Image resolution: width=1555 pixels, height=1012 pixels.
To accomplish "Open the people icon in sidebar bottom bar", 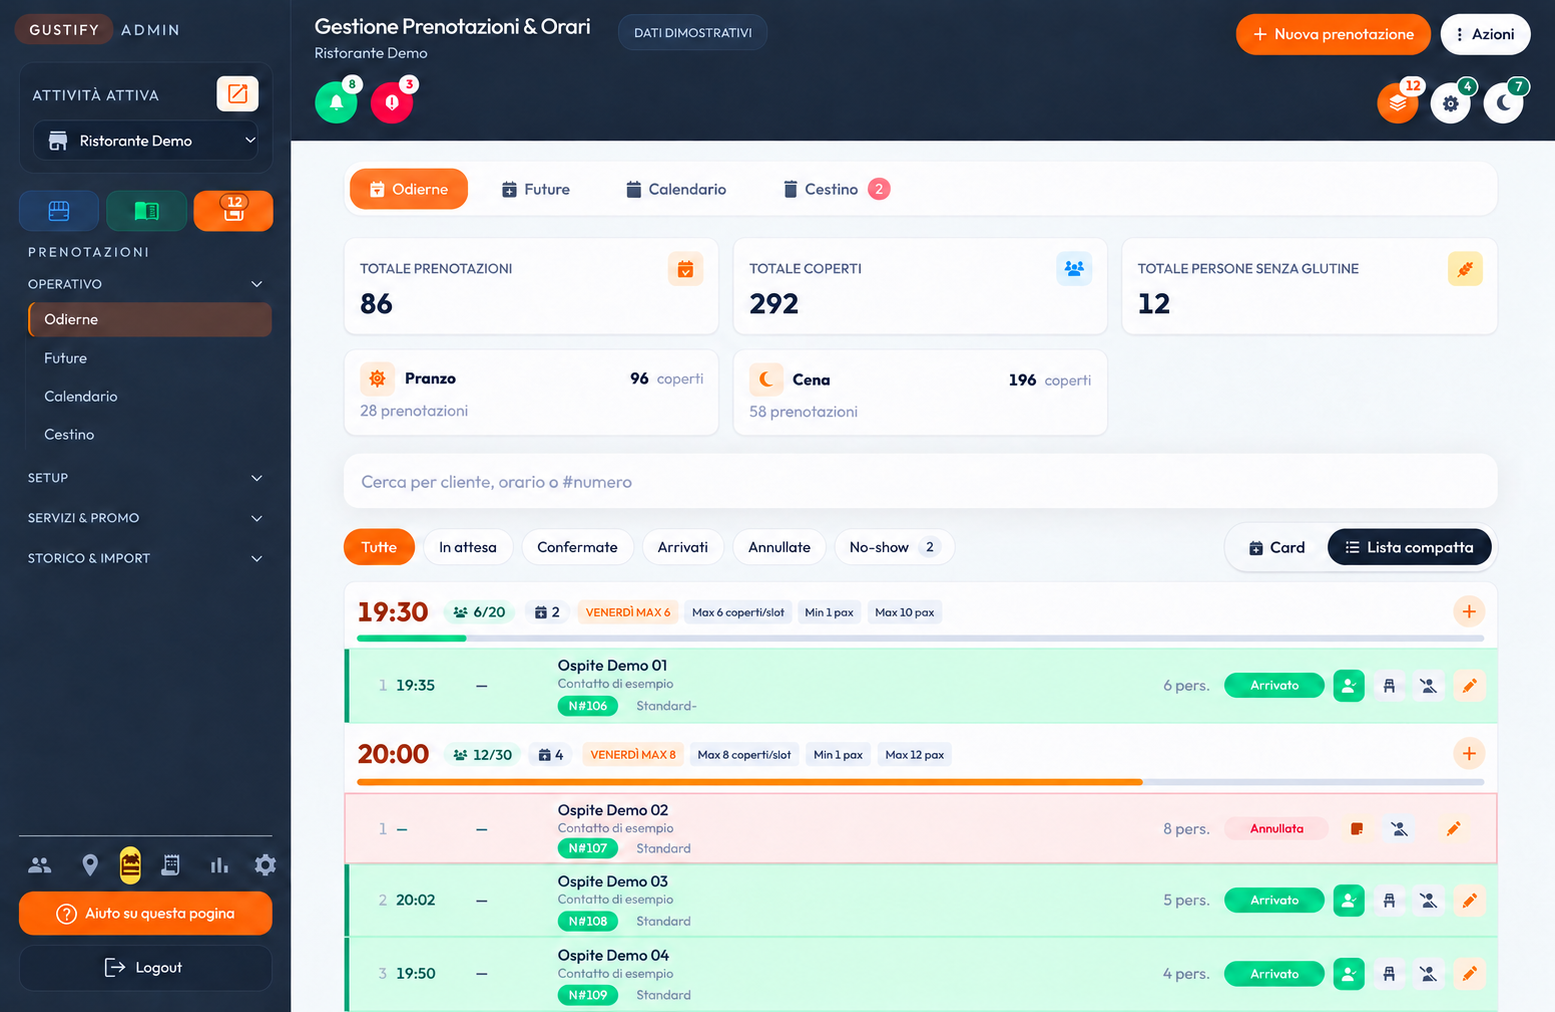I will [x=40, y=865].
